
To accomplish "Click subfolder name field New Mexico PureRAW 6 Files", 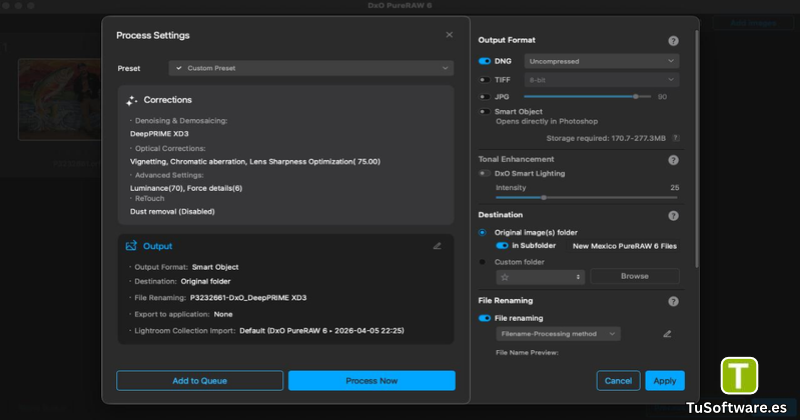I will [x=624, y=246].
